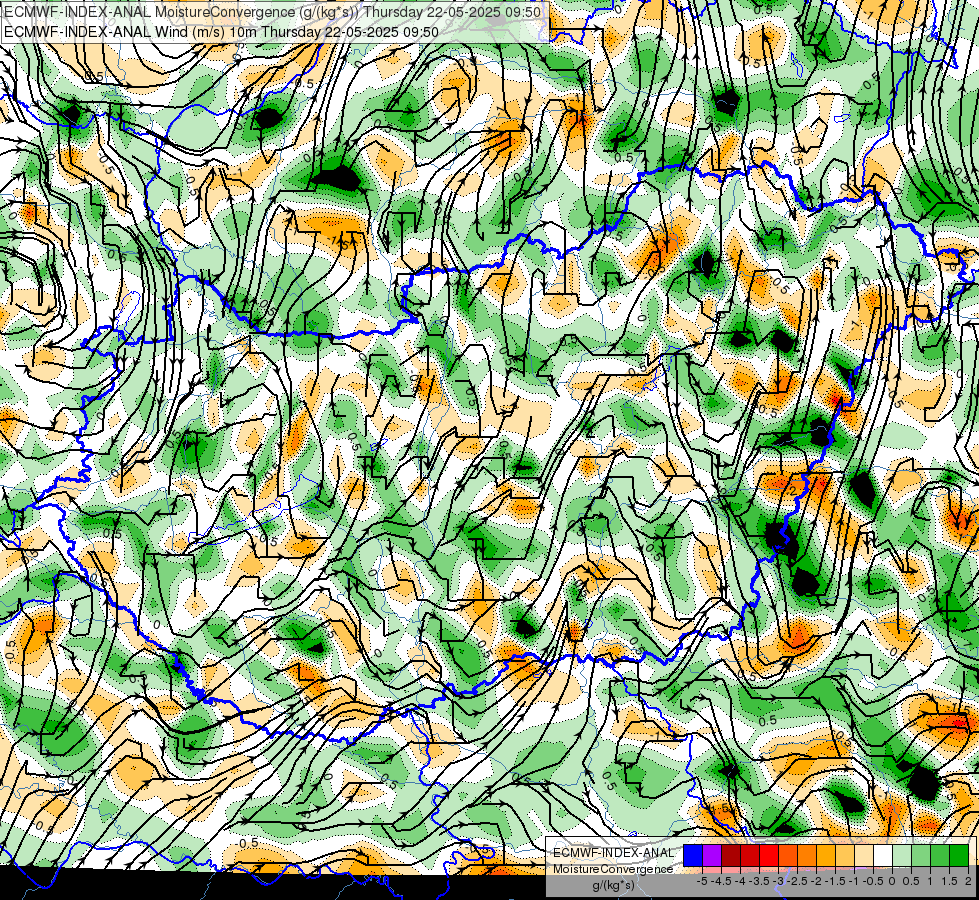Click the '-5' value on the legend scale
Image resolution: width=979 pixels, height=900 pixels.
click(702, 881)
